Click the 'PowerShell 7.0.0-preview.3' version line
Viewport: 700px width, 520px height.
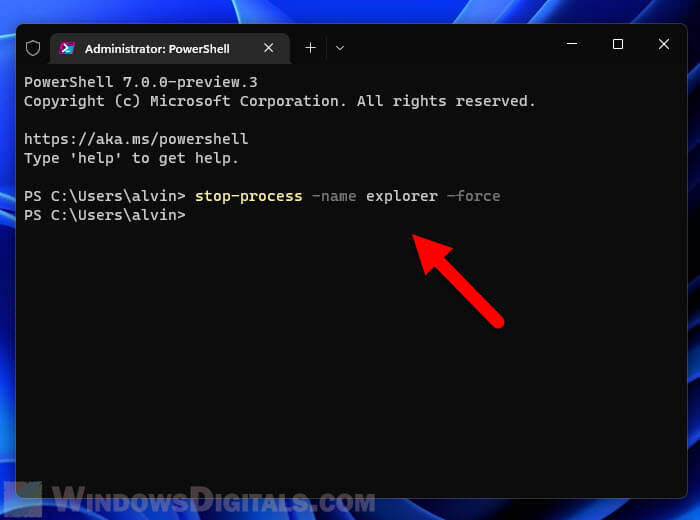141,82
